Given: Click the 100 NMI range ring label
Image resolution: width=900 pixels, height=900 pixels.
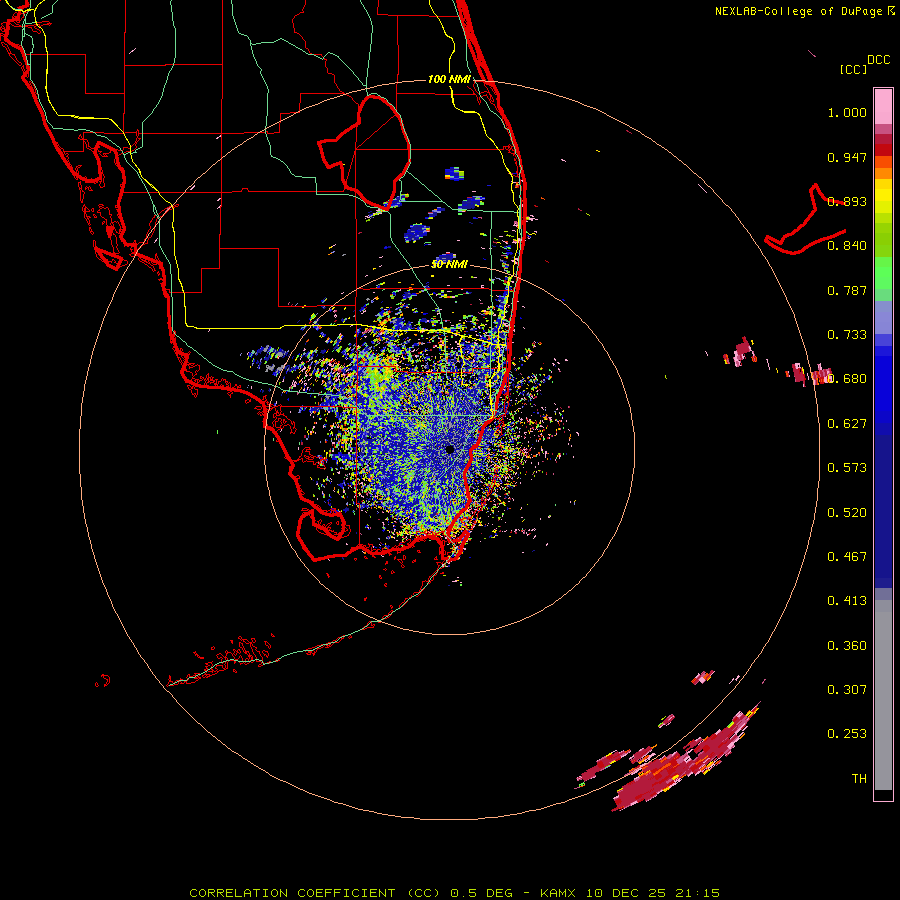Looking at the screenshot, I should click(x=449, y=79).
